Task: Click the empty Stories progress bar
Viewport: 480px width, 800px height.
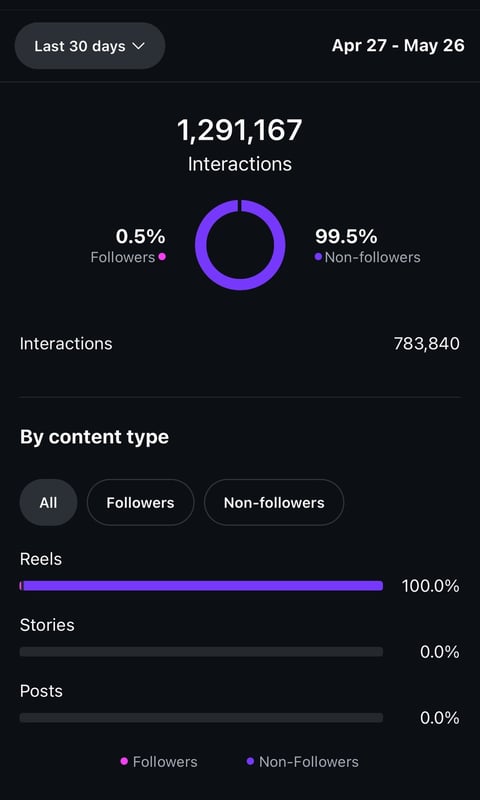Action: coord(201,652)
